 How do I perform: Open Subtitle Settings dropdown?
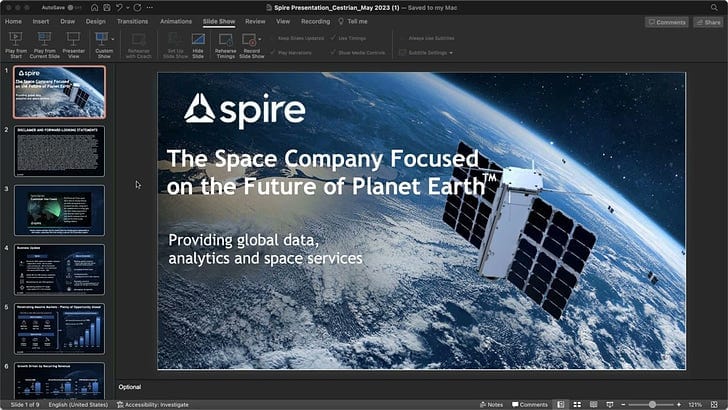coord(426,52)
